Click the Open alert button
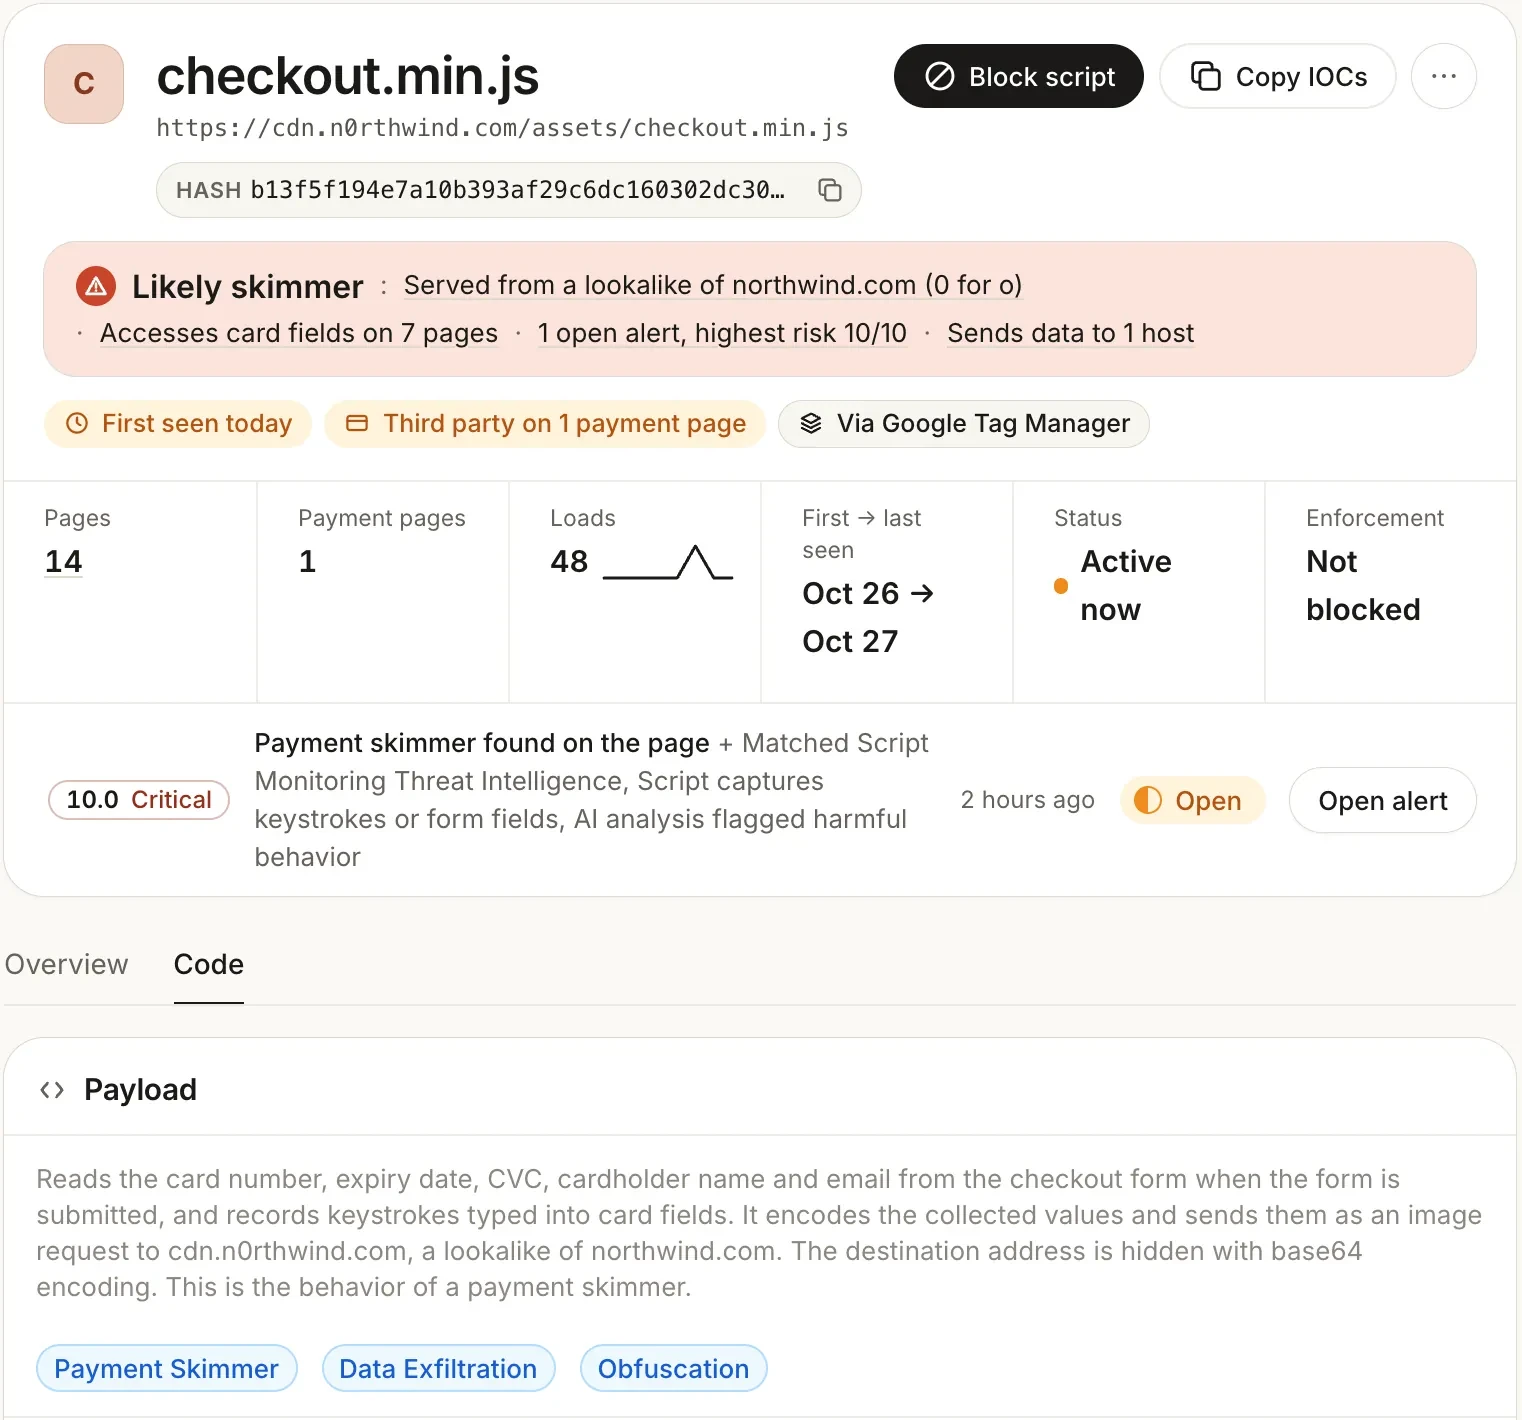 [x=1382, y=800]
